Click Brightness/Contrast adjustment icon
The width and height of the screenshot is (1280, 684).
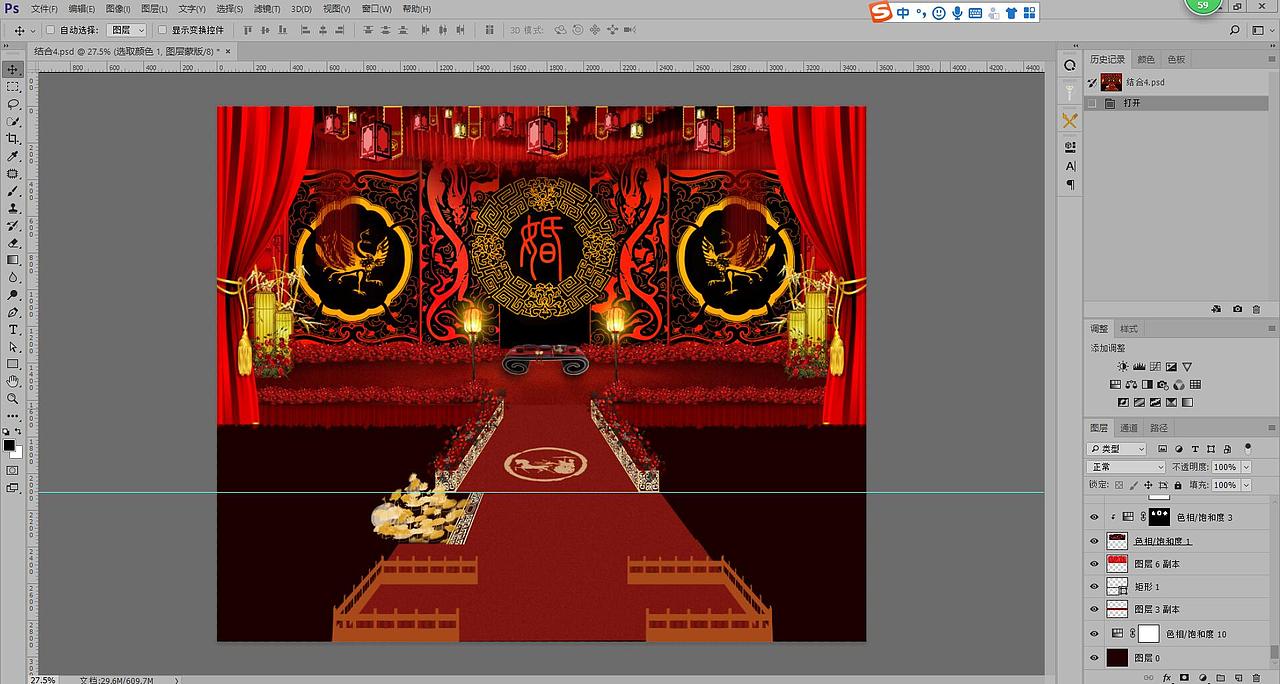click(1123, 367)
